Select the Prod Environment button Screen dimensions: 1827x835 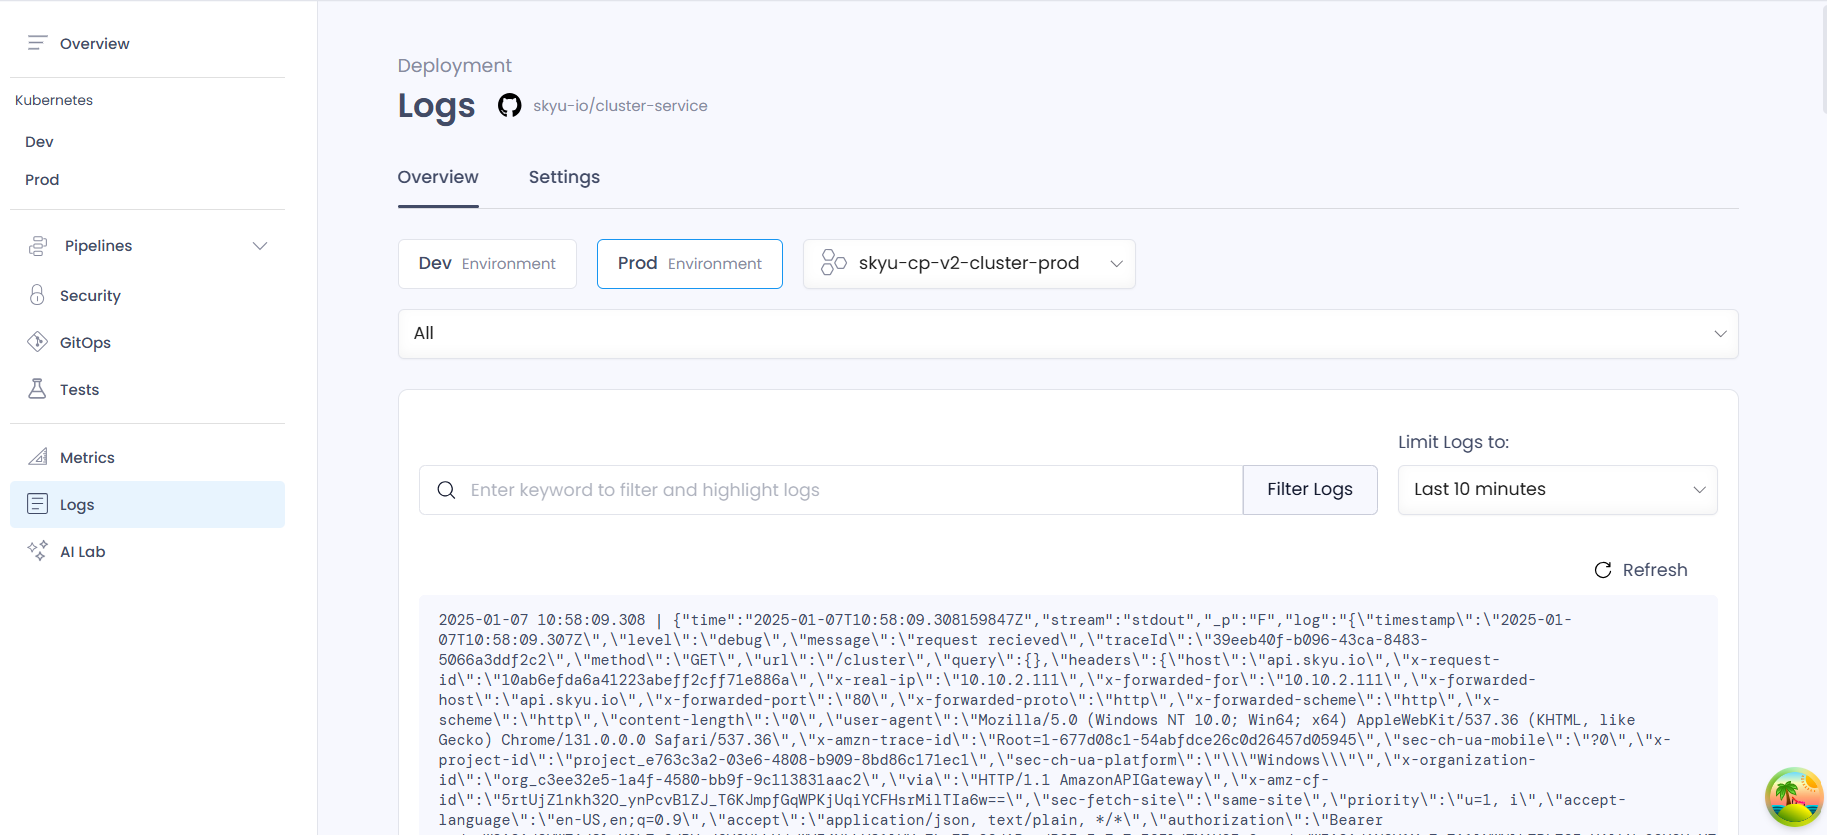[690, 264]
